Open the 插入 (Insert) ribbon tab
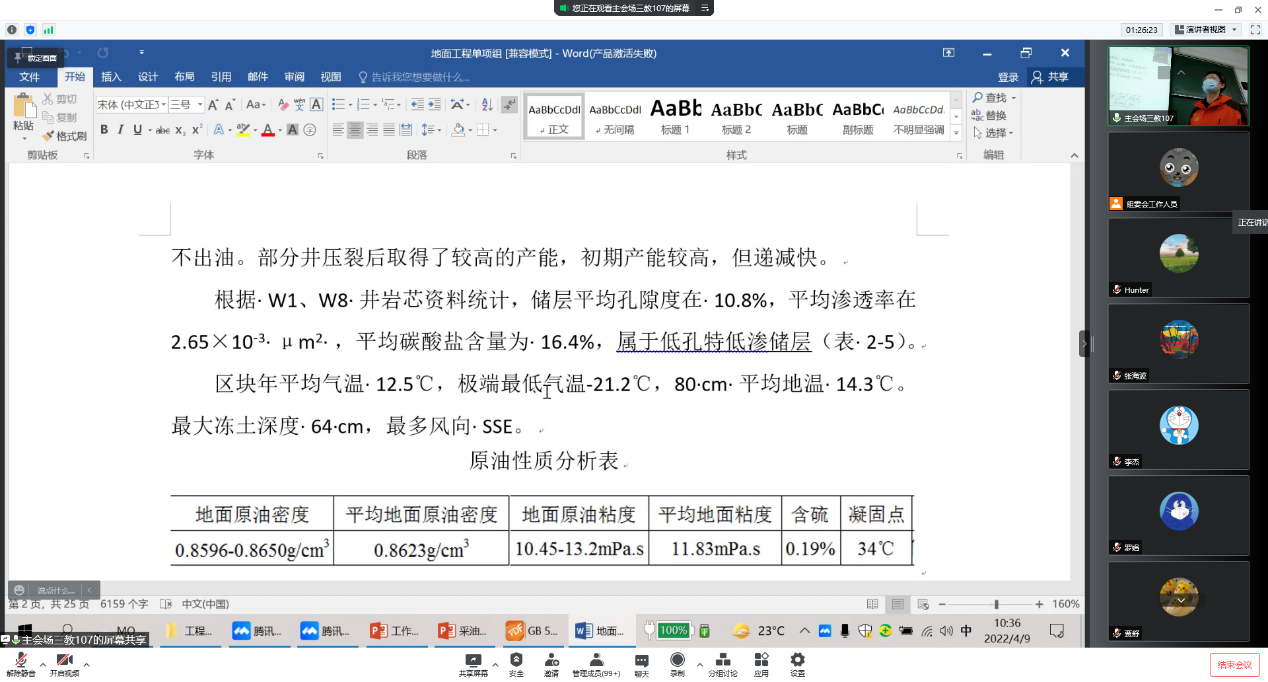This screenshot has height=682, width=1268. pos(111,77)
